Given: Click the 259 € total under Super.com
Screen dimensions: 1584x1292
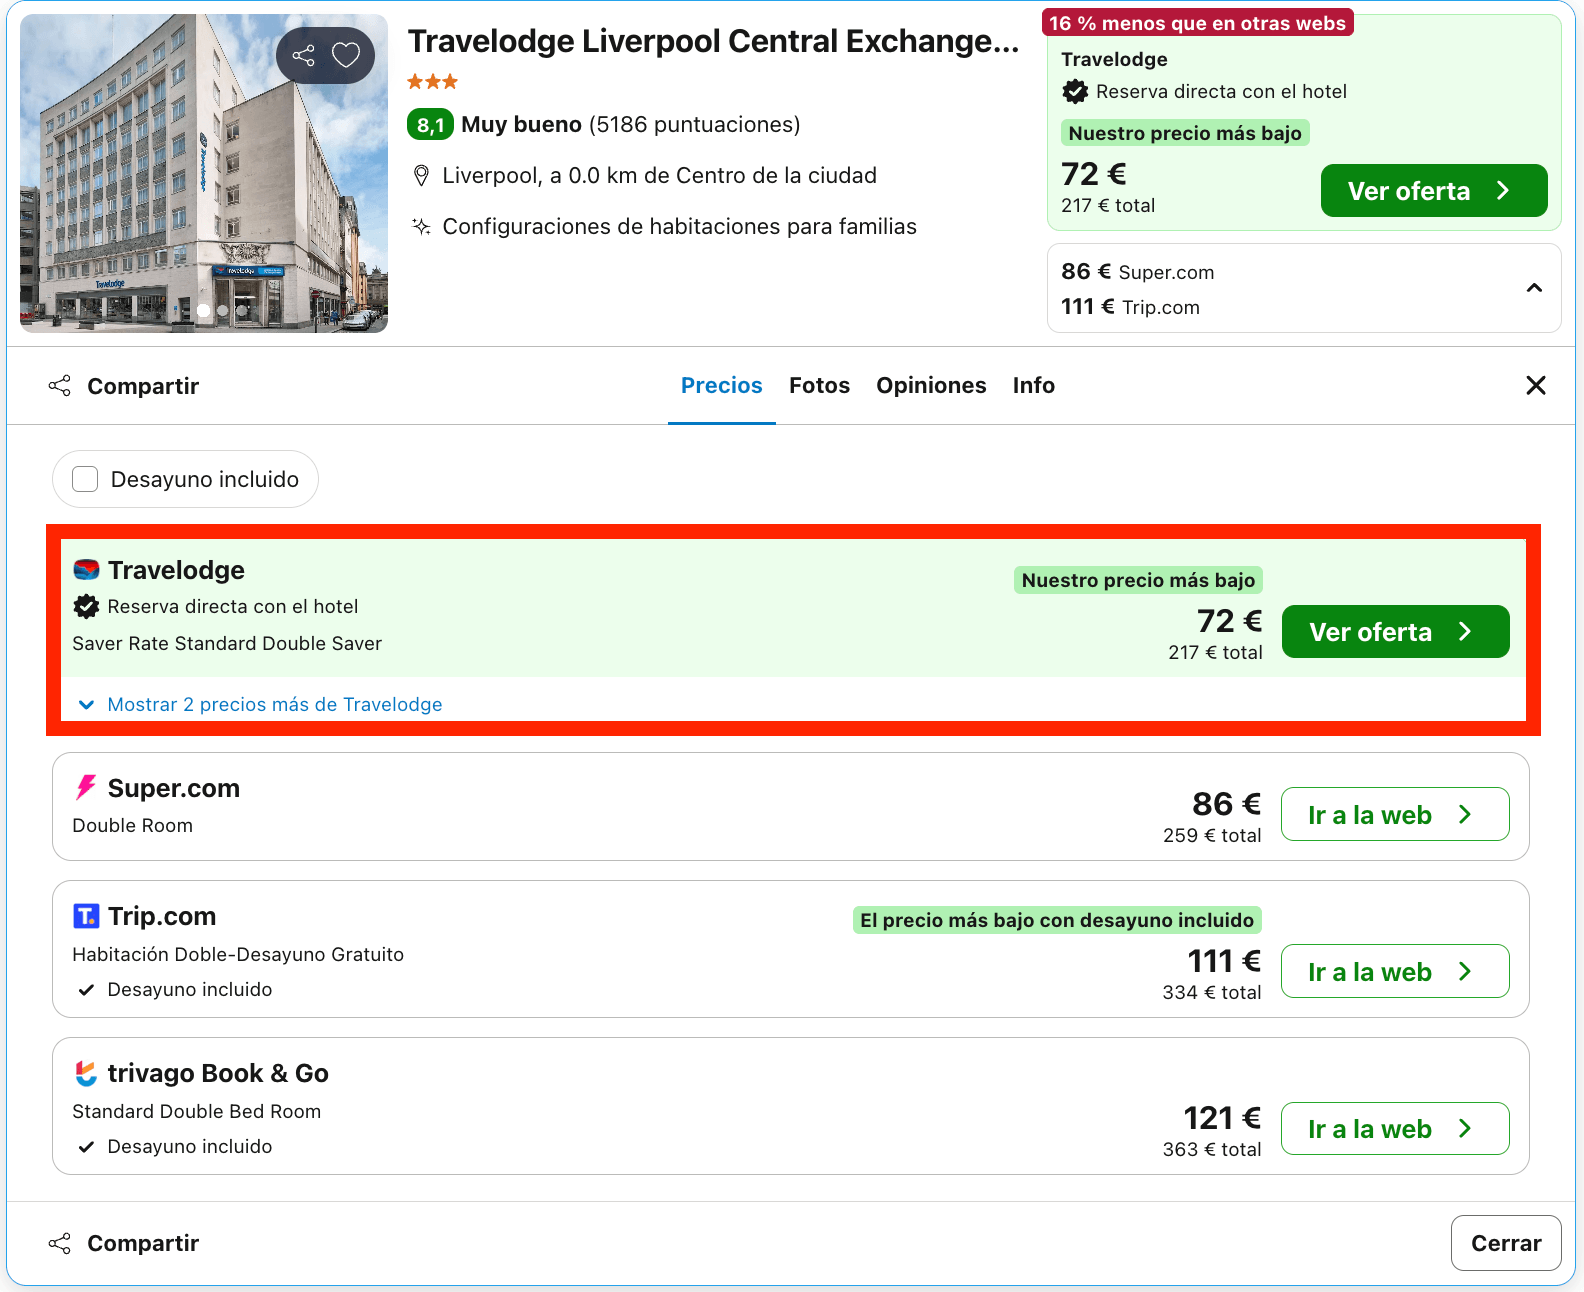Looking at the screenshot, I should pos(1212,835).
